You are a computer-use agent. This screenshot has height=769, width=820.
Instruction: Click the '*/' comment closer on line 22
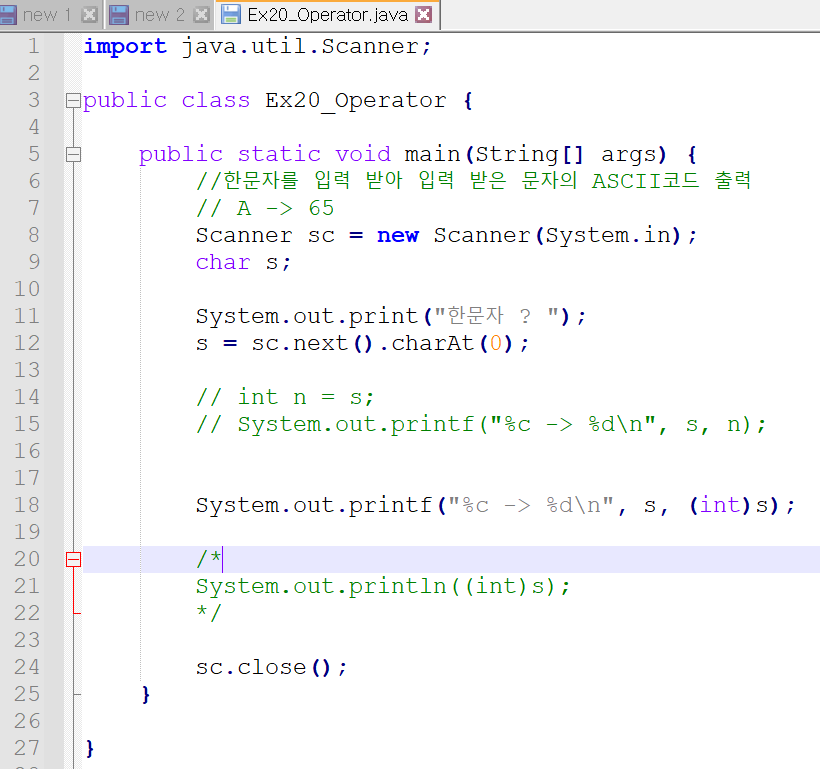point(209,613)
